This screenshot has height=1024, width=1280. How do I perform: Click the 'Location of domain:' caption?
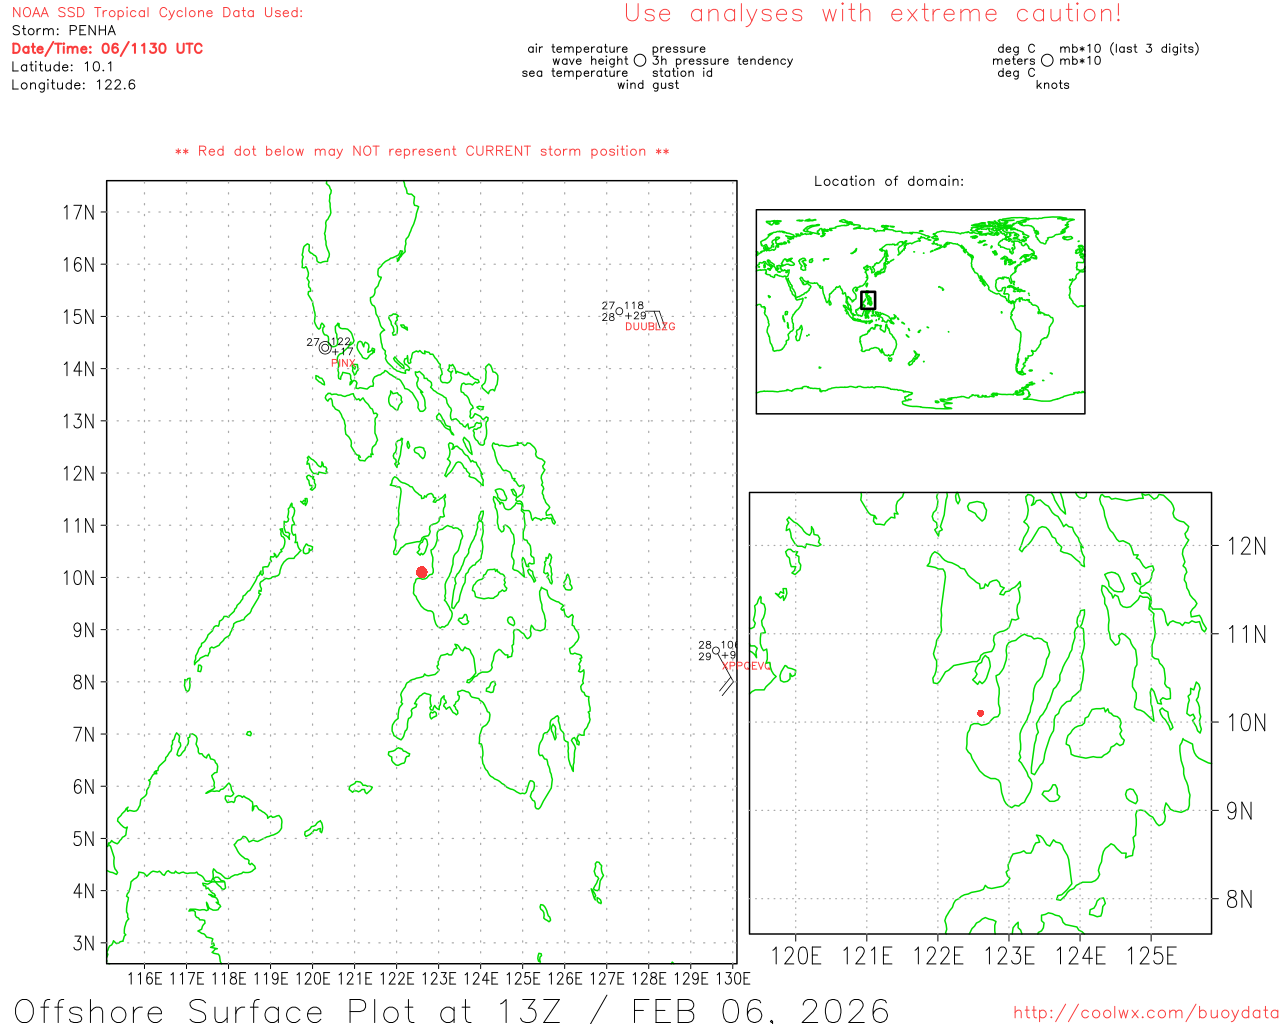point(889,181)
